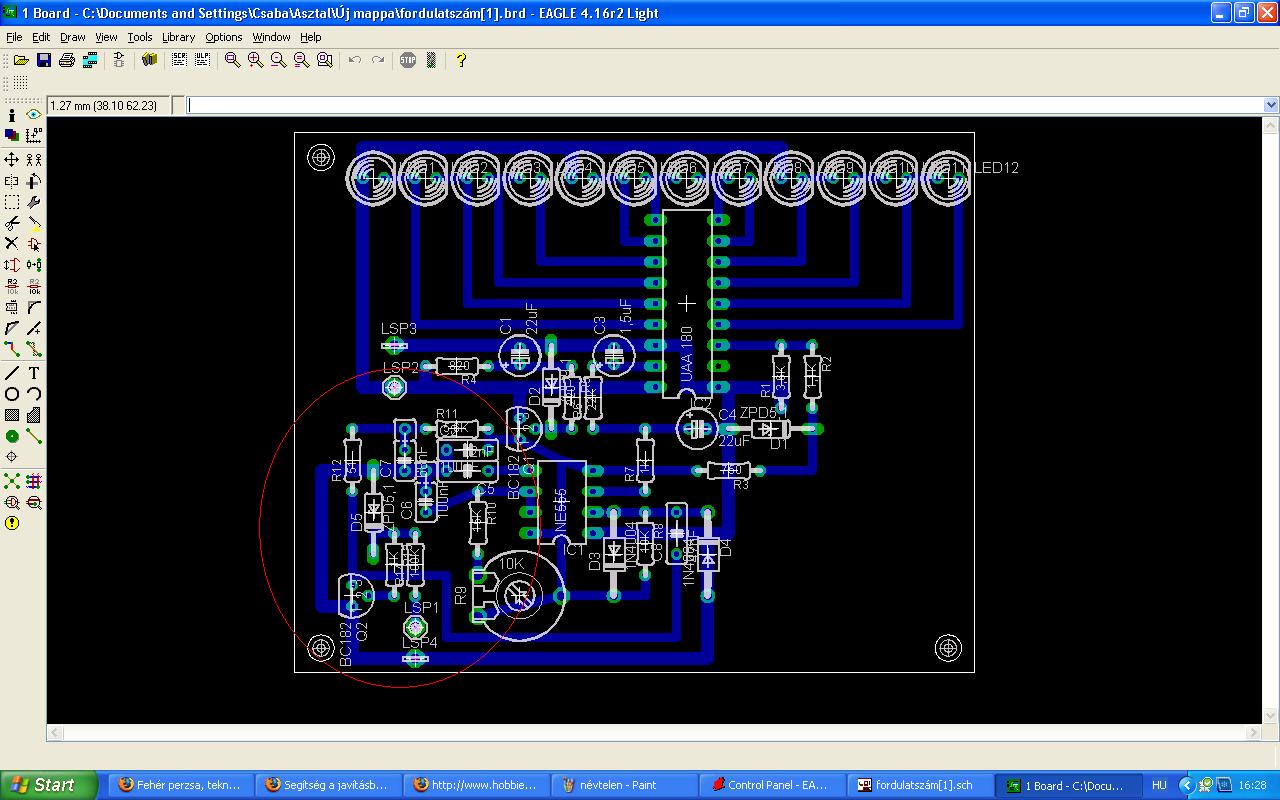Select the Info tool
The image size is (1280, 800).
[12, 115]
